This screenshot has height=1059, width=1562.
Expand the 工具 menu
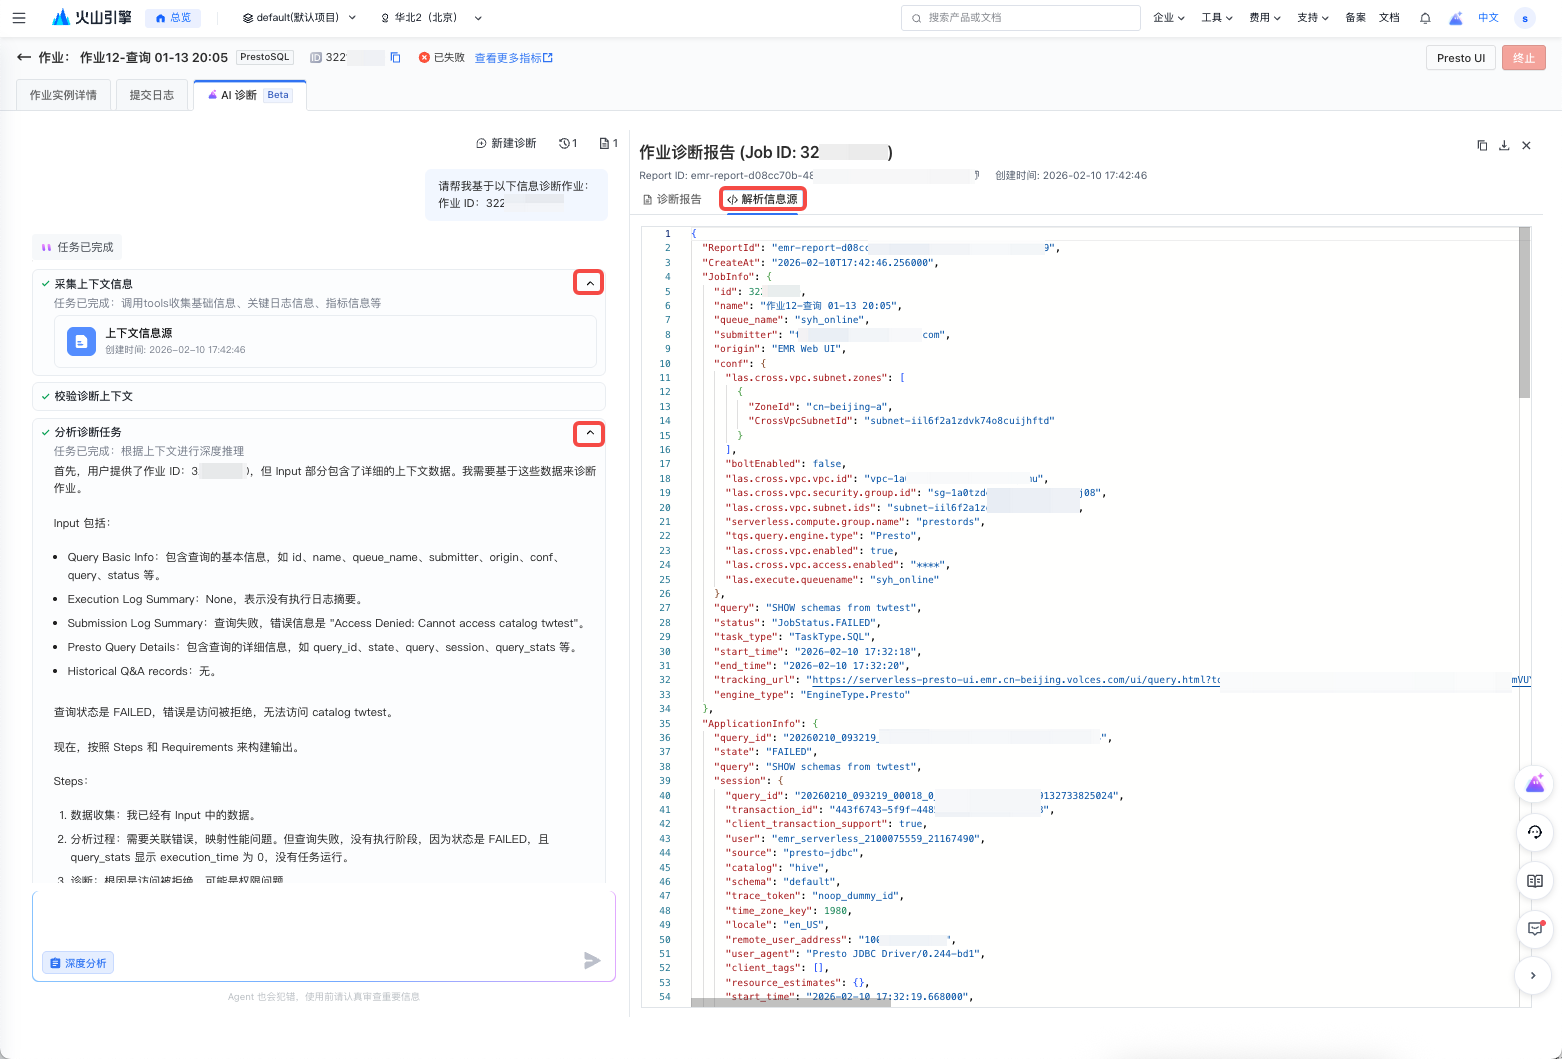(1217, 18)
